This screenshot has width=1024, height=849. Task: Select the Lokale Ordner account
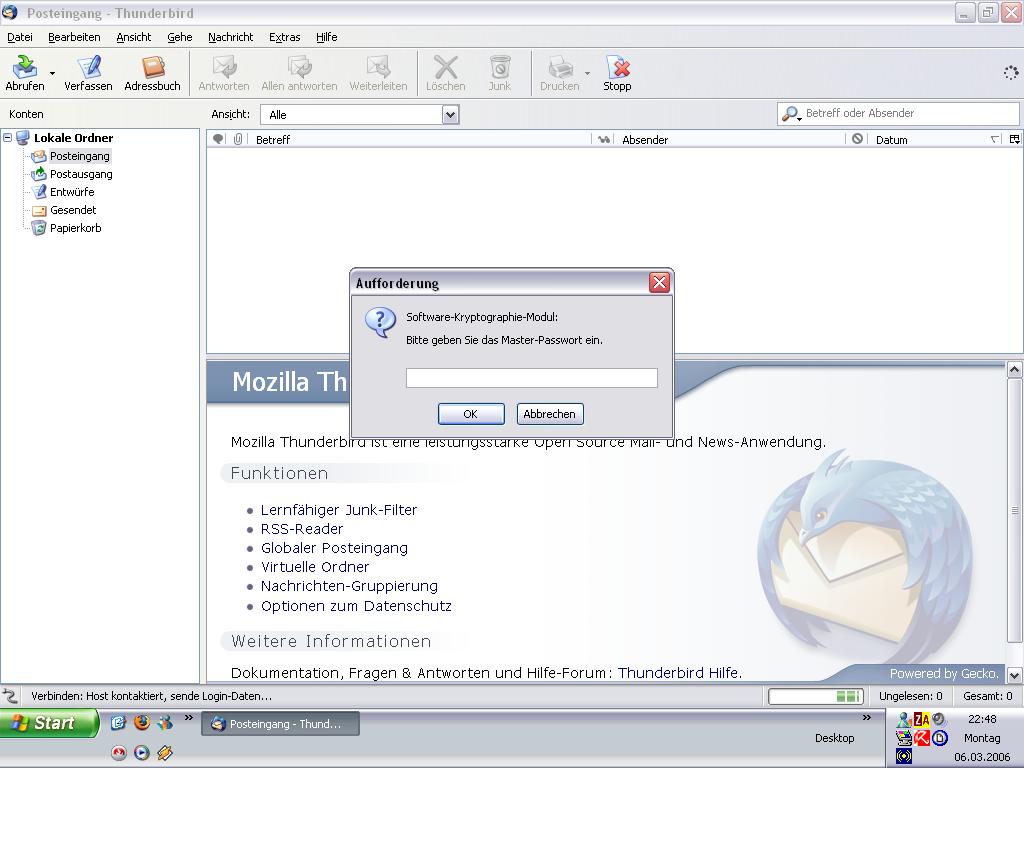(x=73, y=138)
